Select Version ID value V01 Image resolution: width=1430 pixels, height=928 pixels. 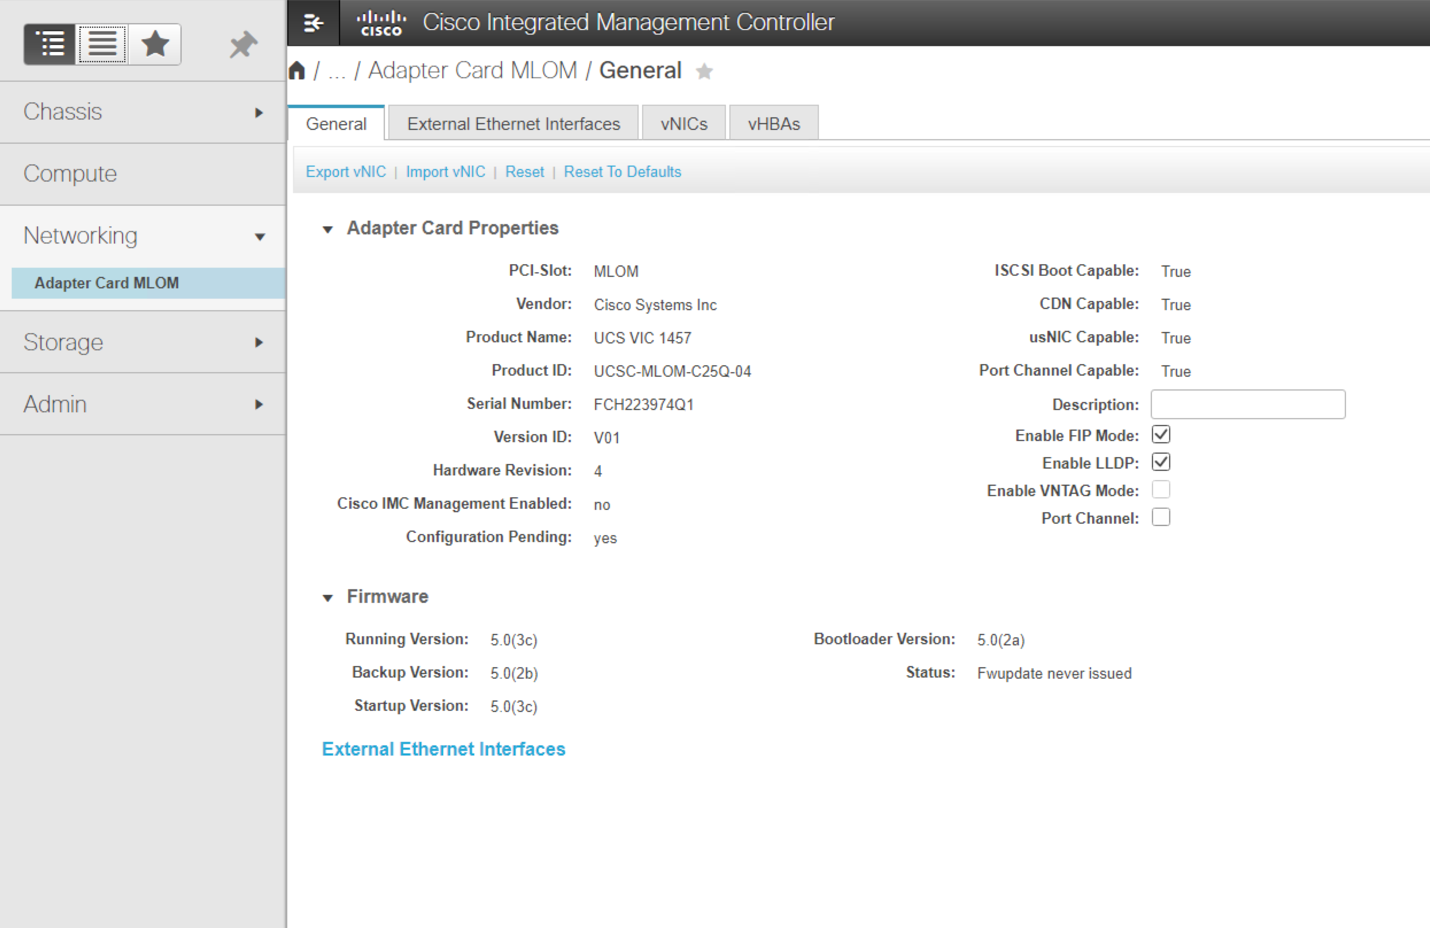(607, 438)
